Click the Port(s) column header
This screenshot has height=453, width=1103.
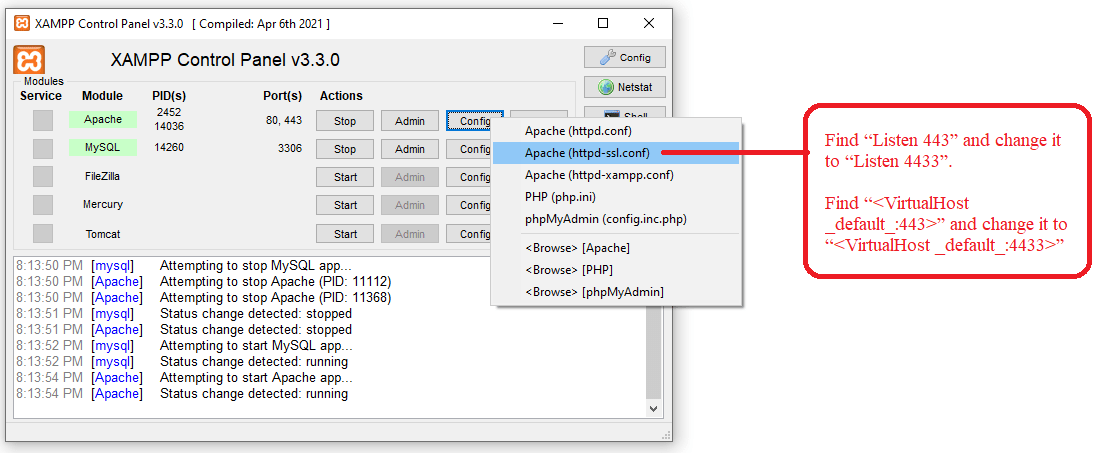[x=282, y=96]
